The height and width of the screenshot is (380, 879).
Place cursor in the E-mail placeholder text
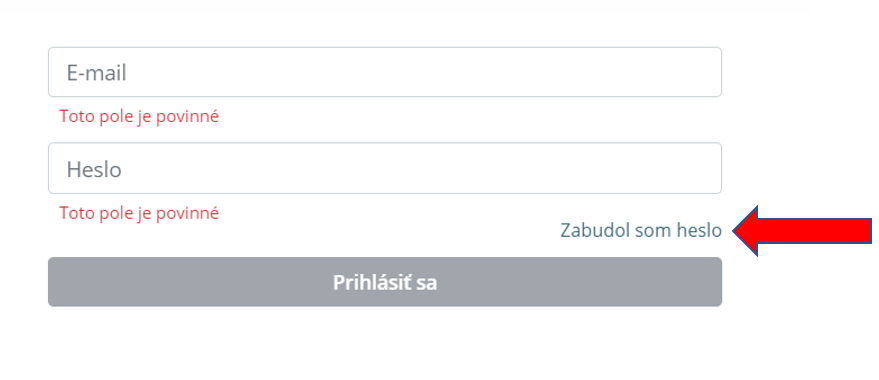[x=96, y=73]
